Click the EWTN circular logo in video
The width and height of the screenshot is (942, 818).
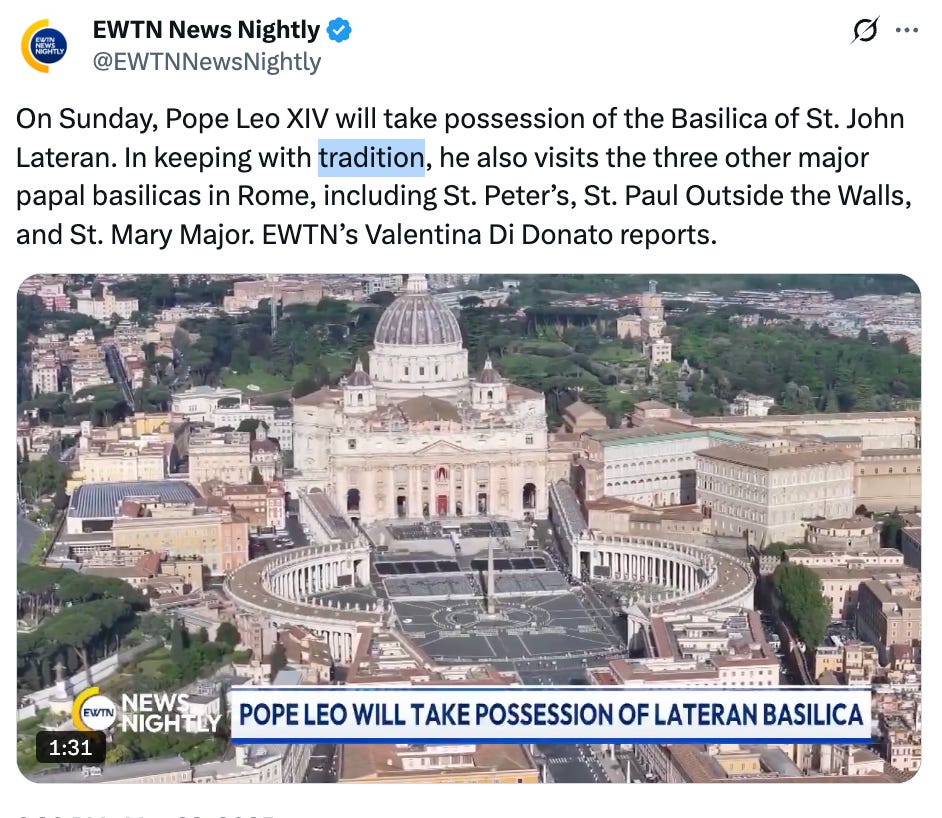[97, 713]
